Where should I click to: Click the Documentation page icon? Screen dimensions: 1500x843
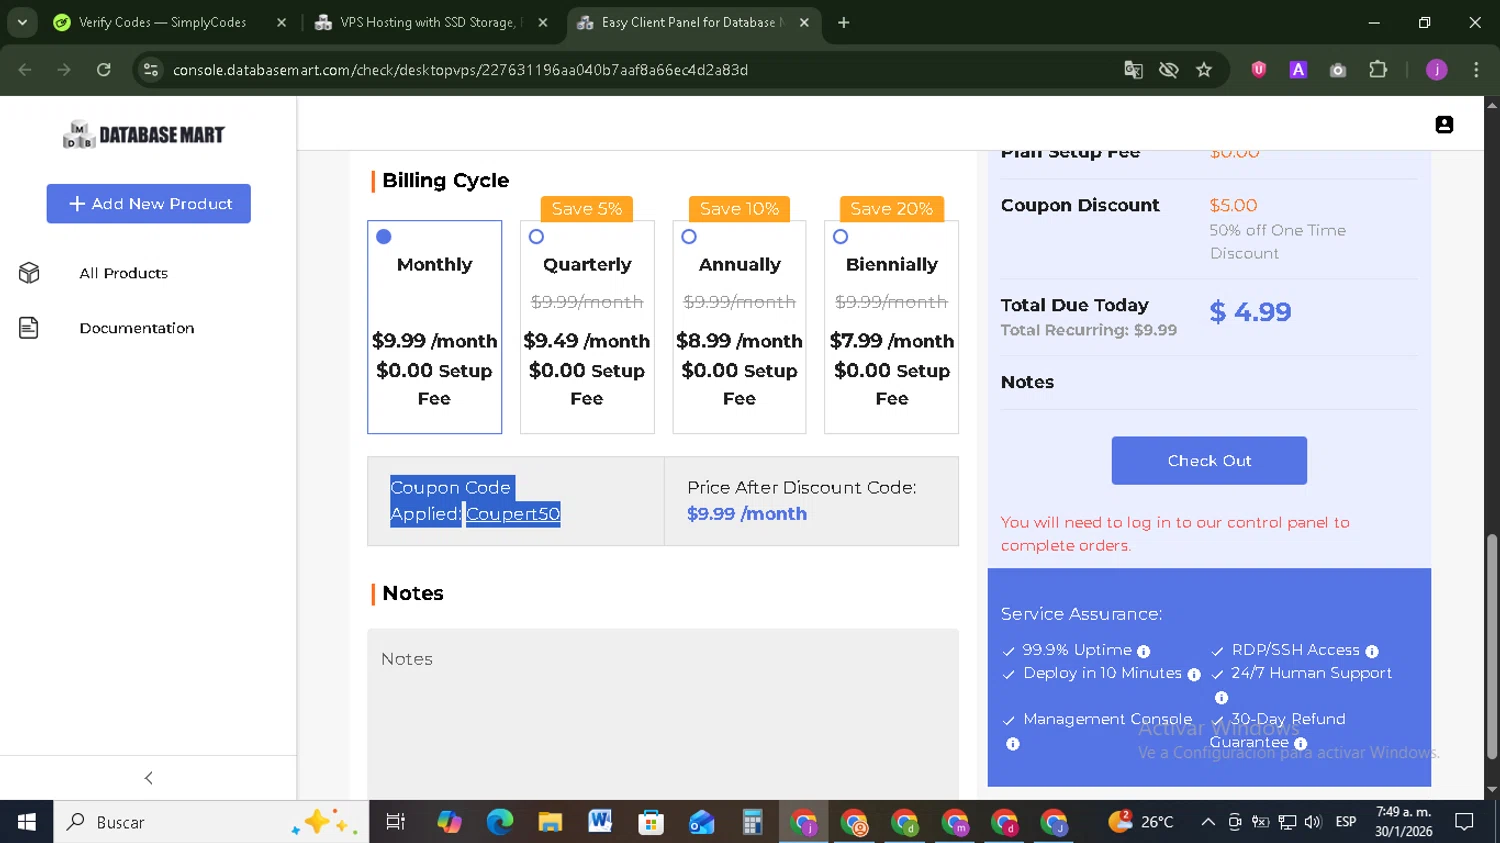point(29,328)
